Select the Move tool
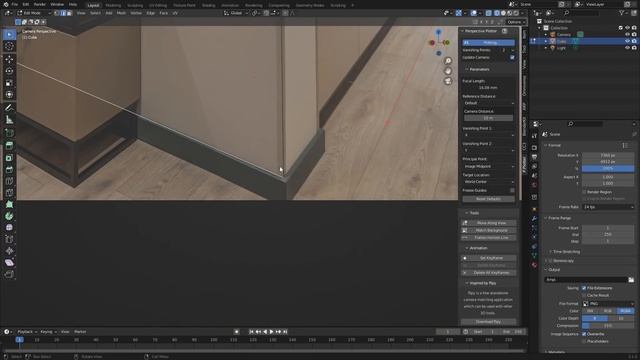Image resolution: width=640 pixels, height=360 pixels. pos(9,60)
